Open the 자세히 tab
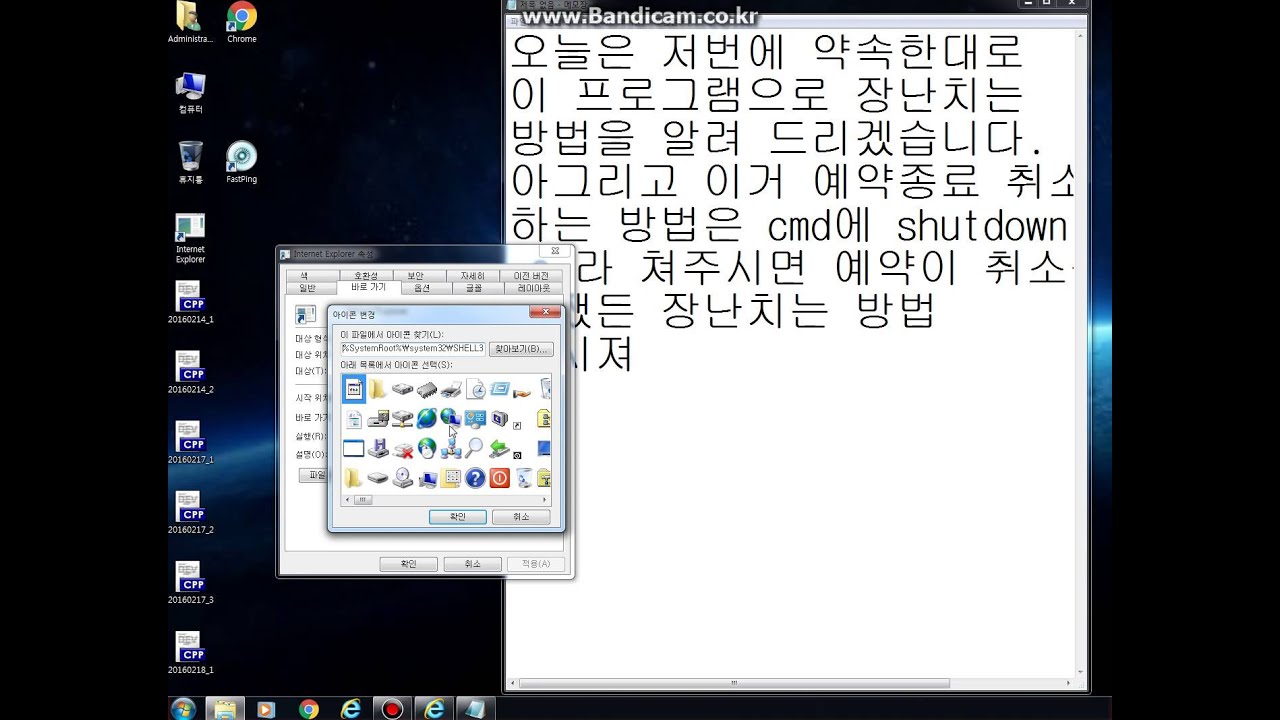 [472, 276]
